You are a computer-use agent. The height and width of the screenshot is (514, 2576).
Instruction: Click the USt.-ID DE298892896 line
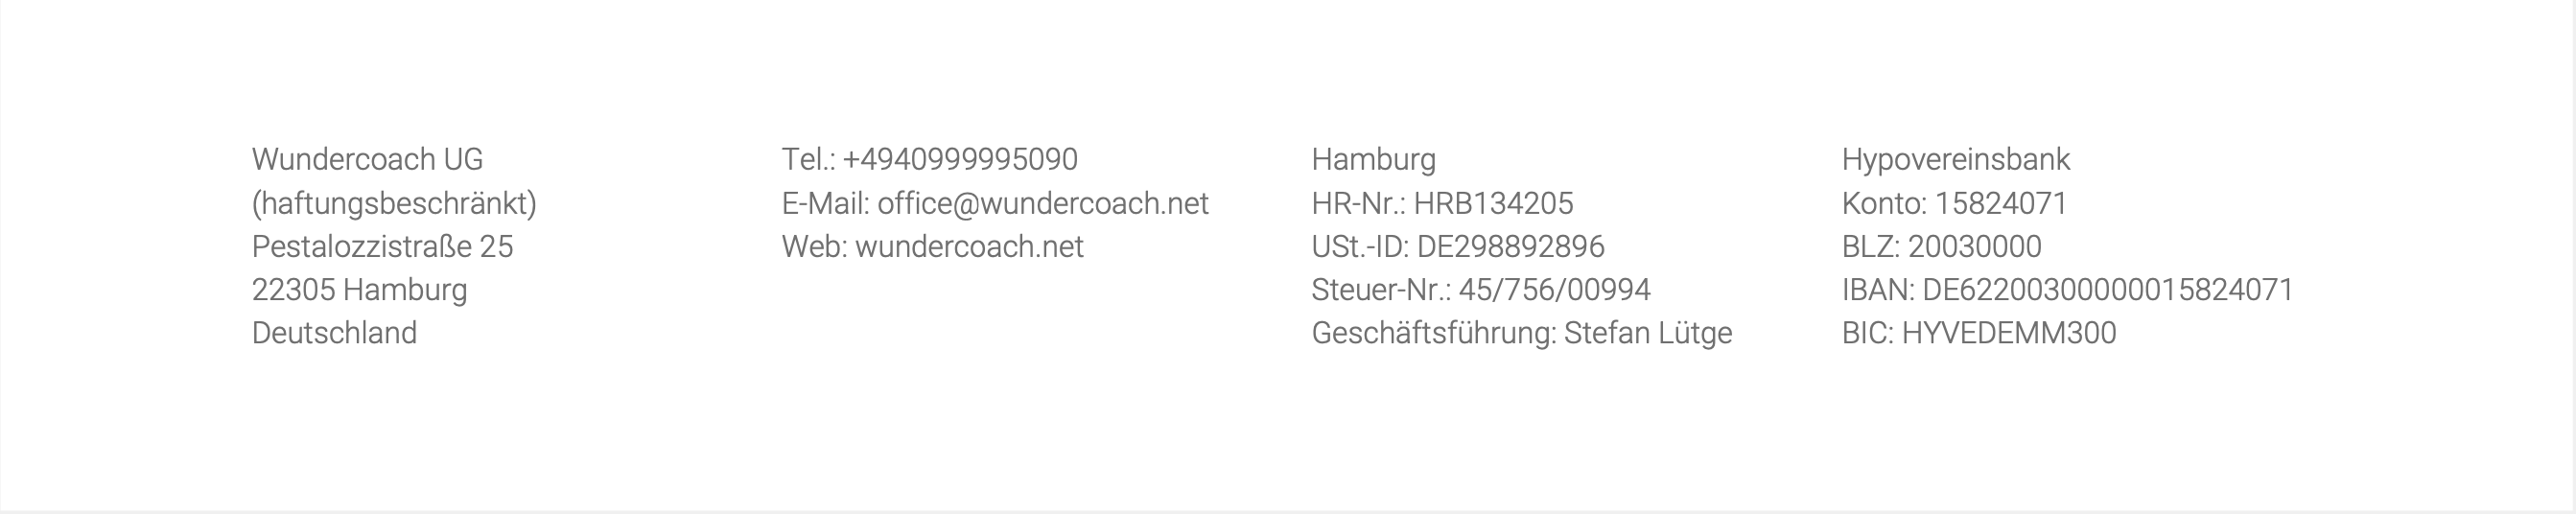pos(1458,246)
